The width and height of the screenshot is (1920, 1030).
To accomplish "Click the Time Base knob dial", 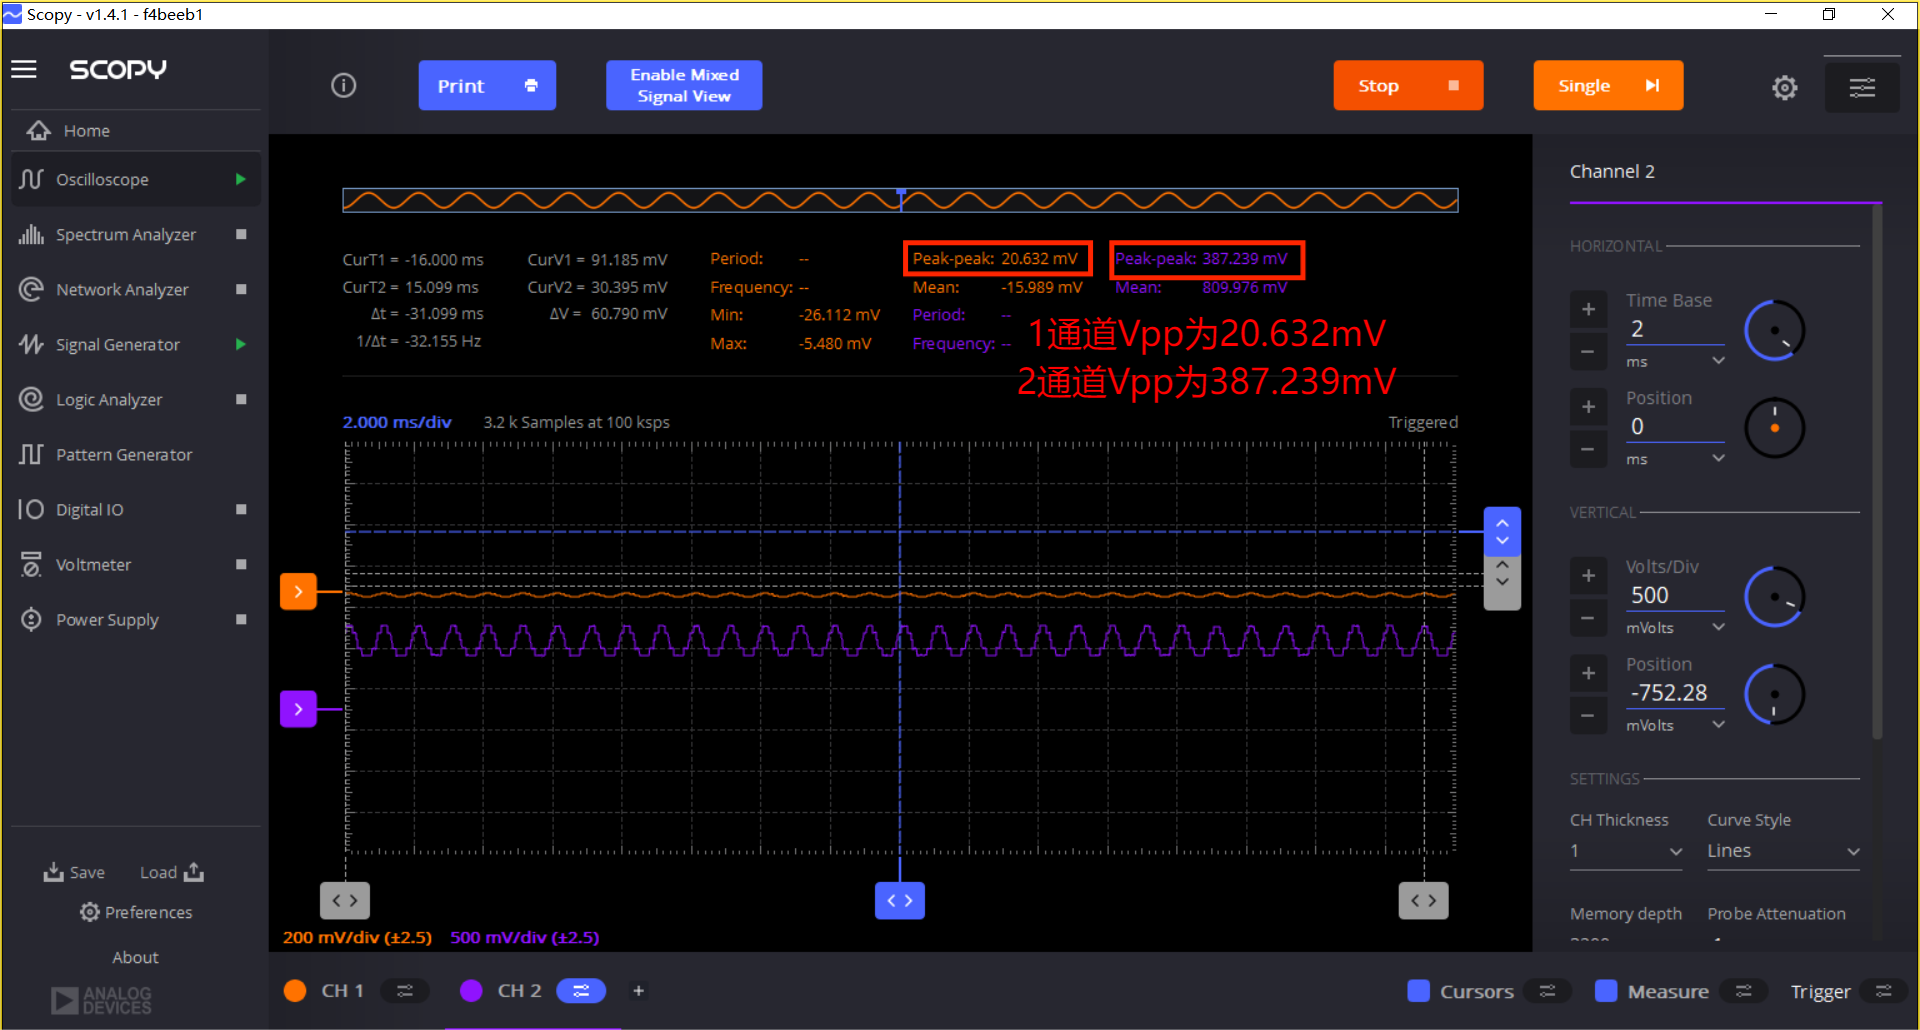I will (x=1774, y=330).
